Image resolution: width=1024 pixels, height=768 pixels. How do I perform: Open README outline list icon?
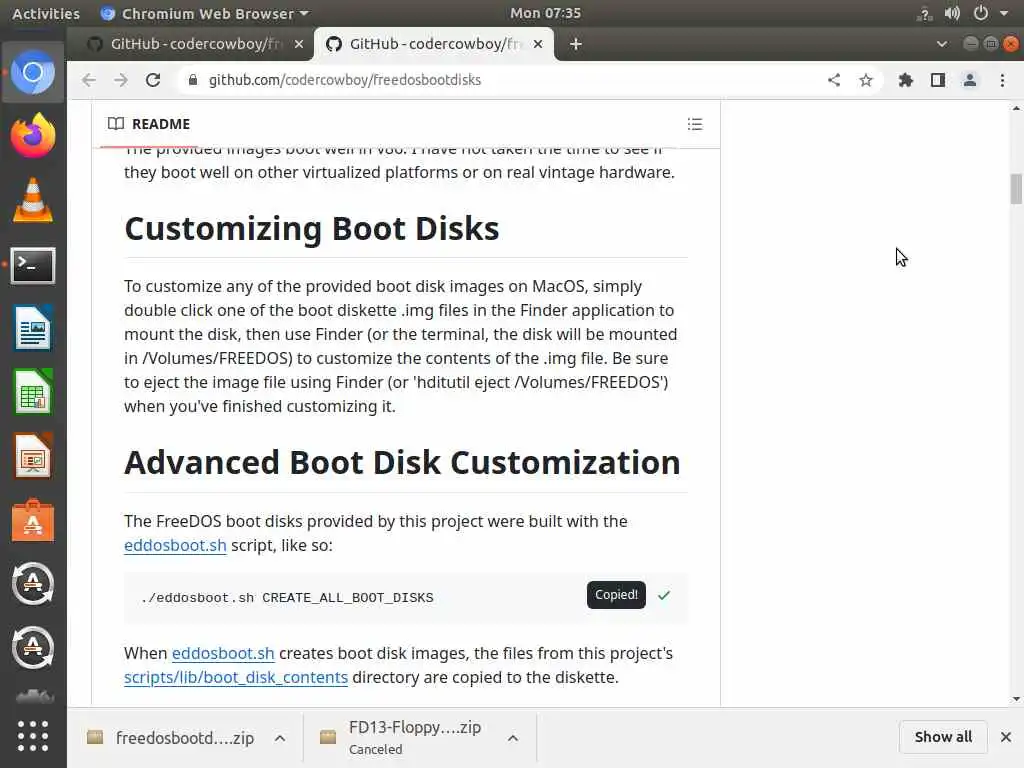[695, 124]
